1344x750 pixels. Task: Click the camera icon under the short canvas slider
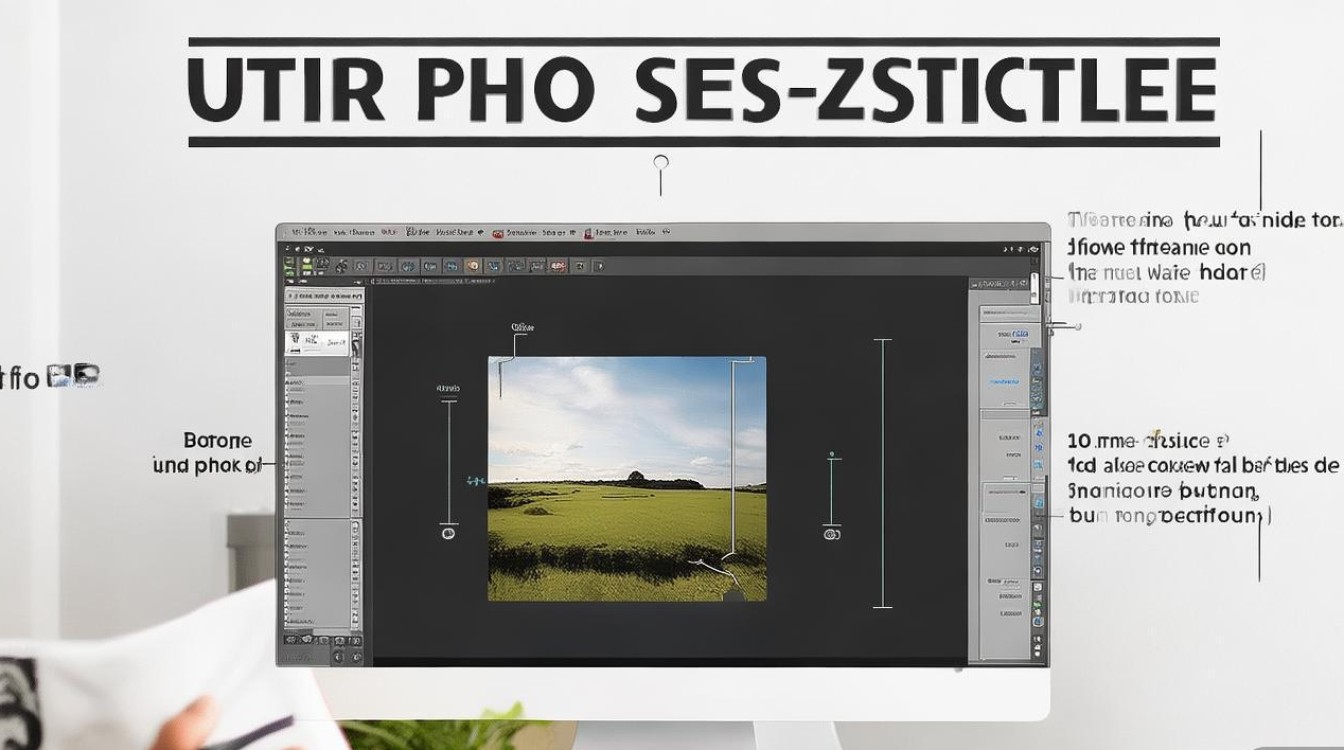pos(831,535)
